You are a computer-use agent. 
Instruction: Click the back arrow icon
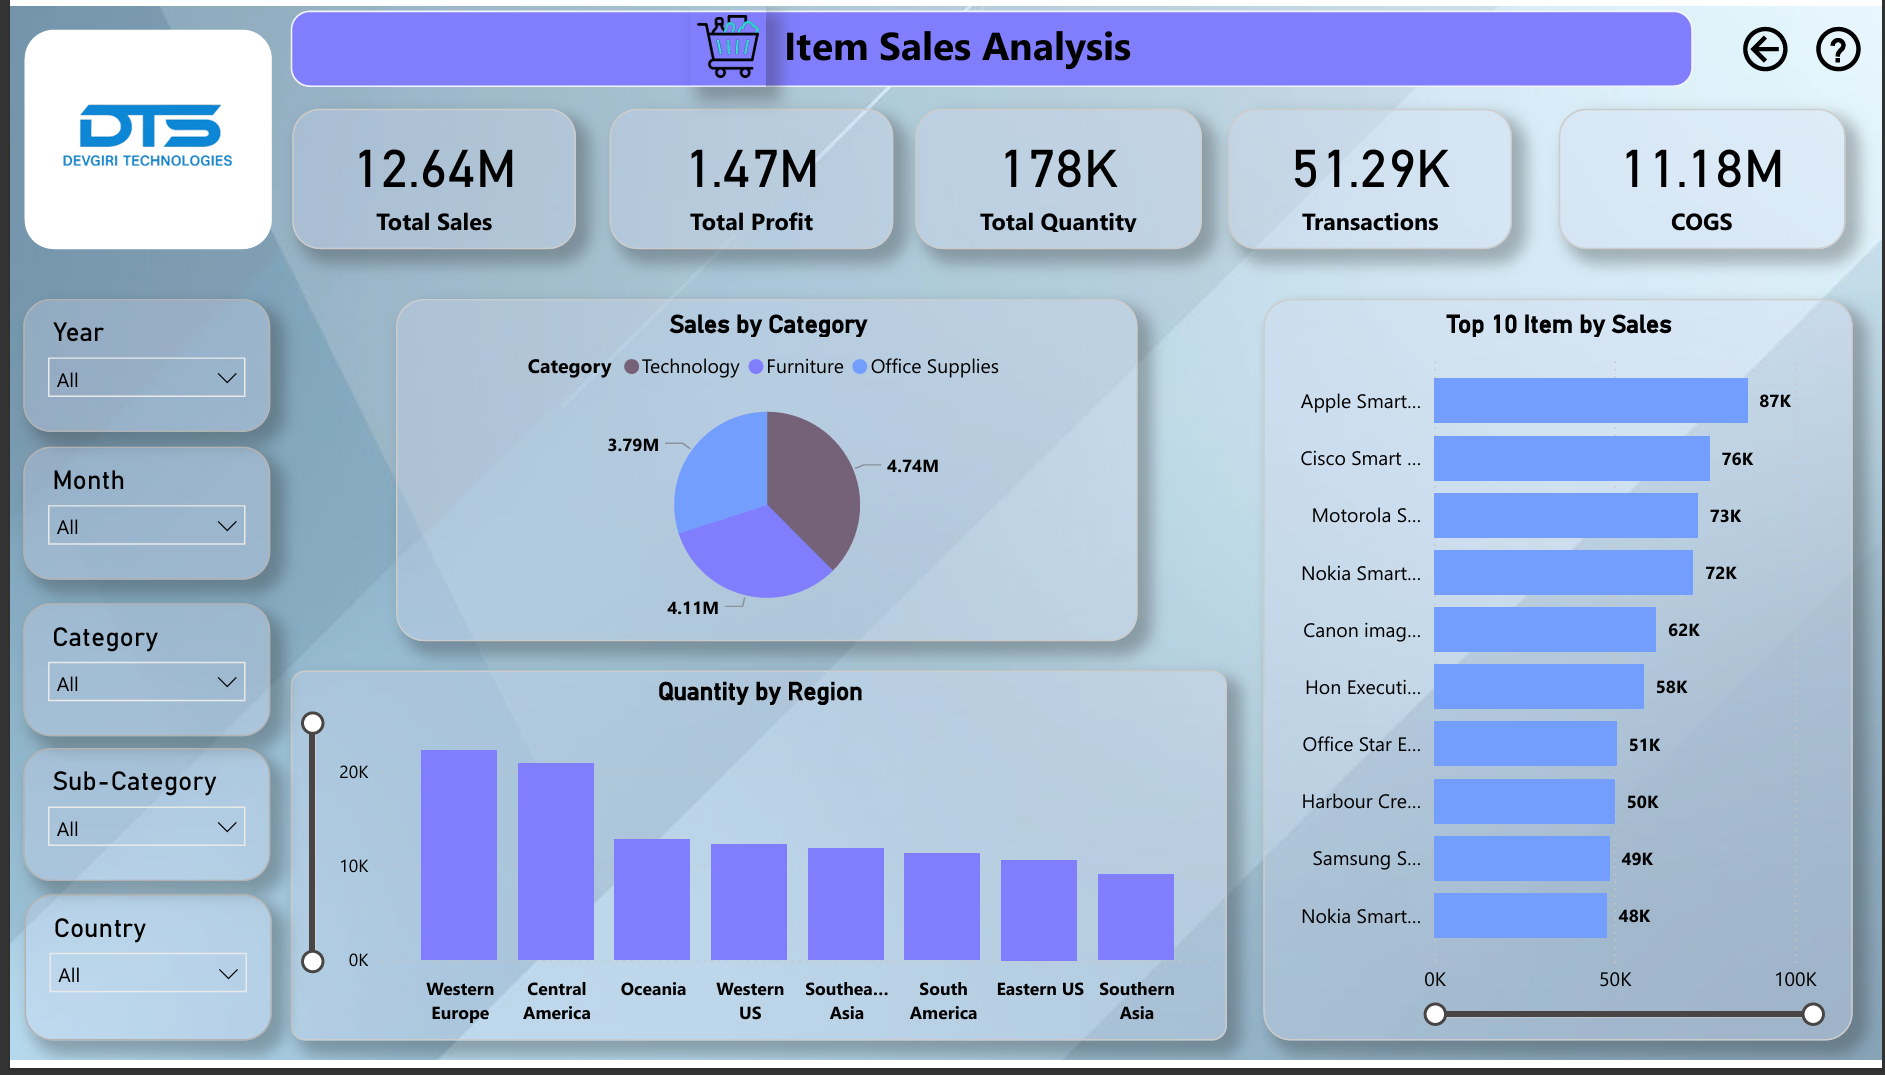(1764, 49)
